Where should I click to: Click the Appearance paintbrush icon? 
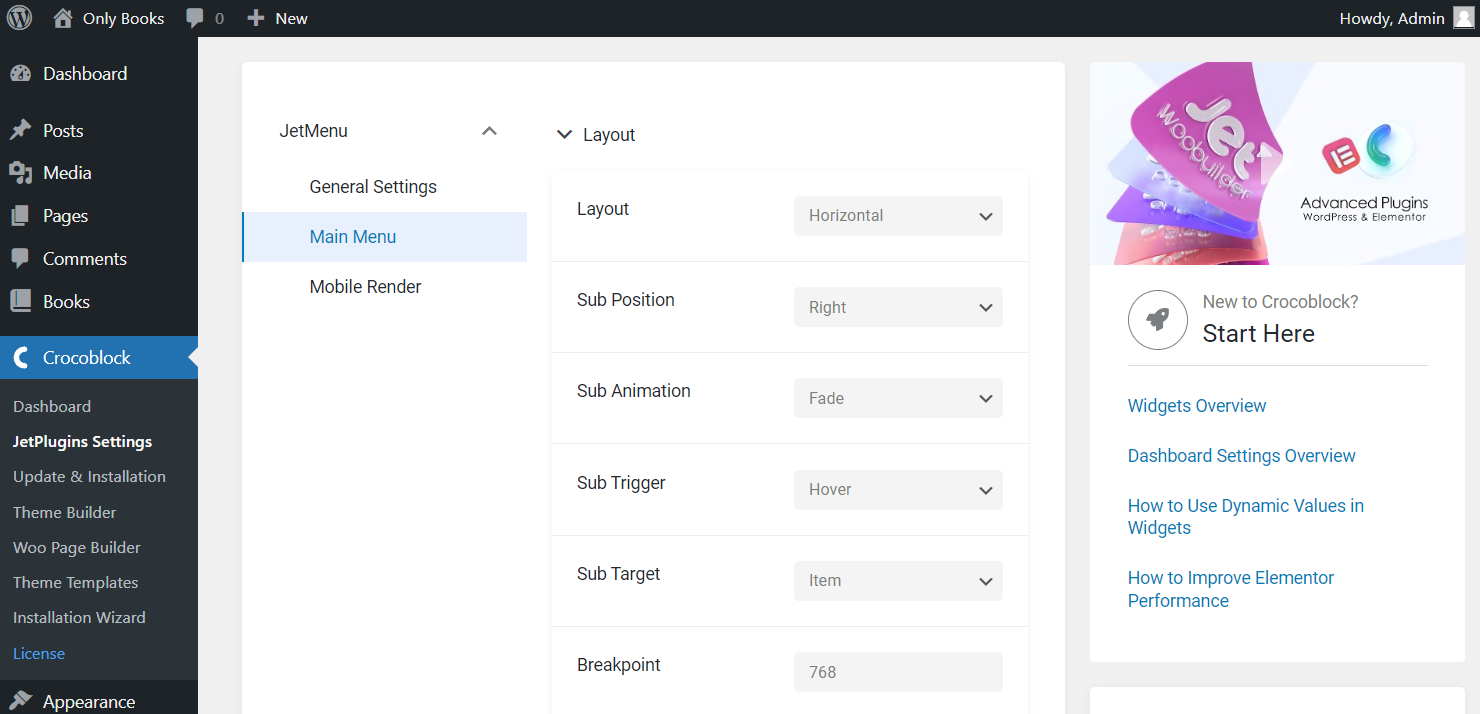[20, 702]
